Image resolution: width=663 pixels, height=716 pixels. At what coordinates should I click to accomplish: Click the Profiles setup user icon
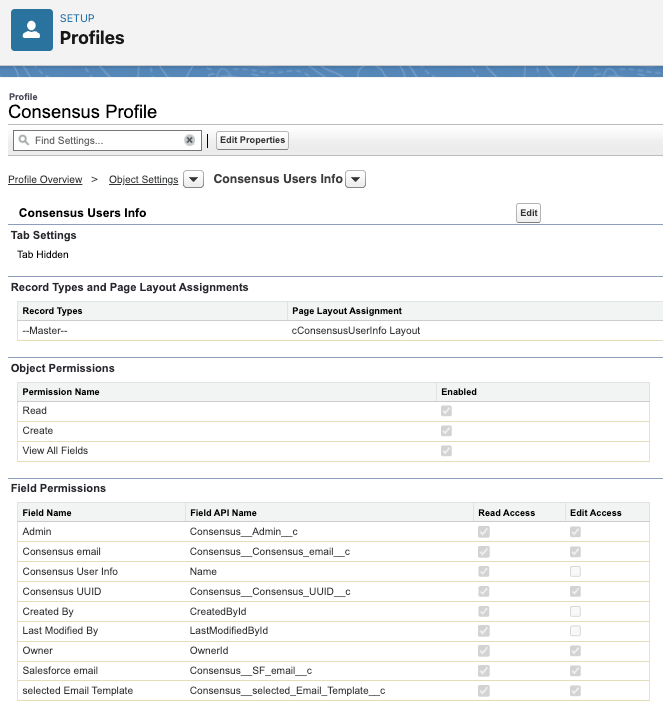[x=32, y=30]
